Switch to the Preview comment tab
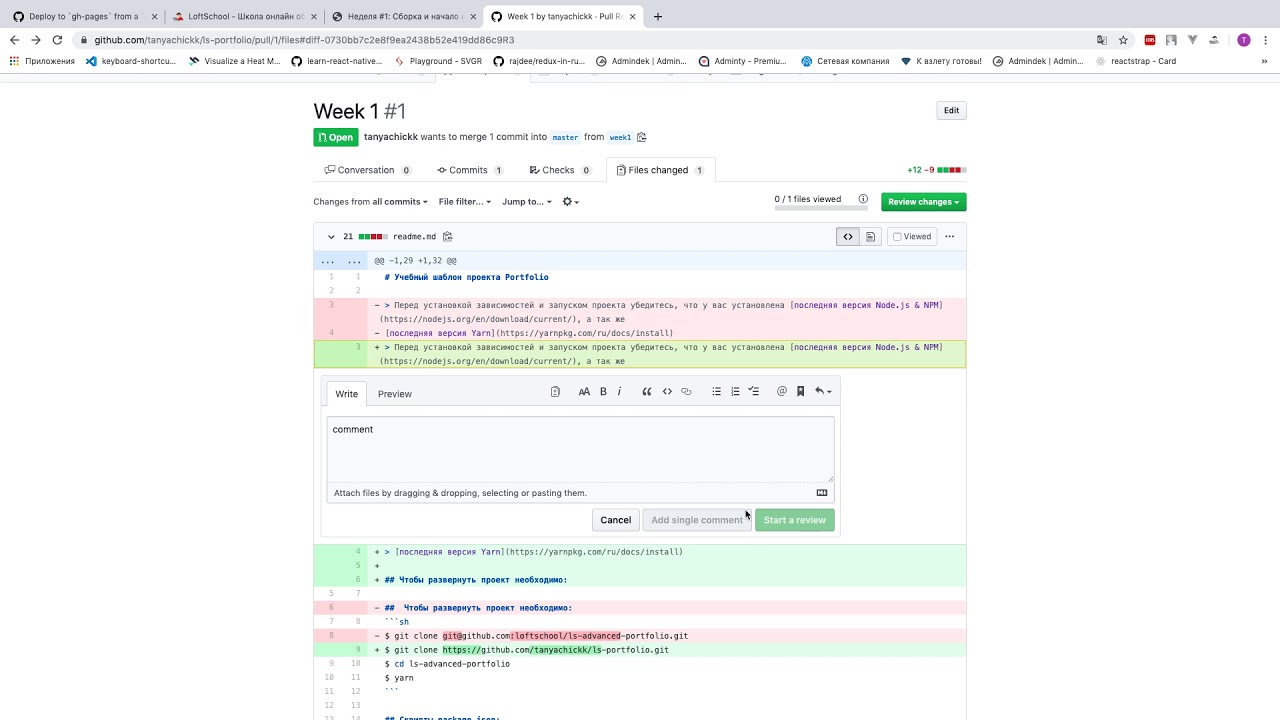Viewport: 1280px width, 720px height. pyautogui.click(x=394, y=394)
